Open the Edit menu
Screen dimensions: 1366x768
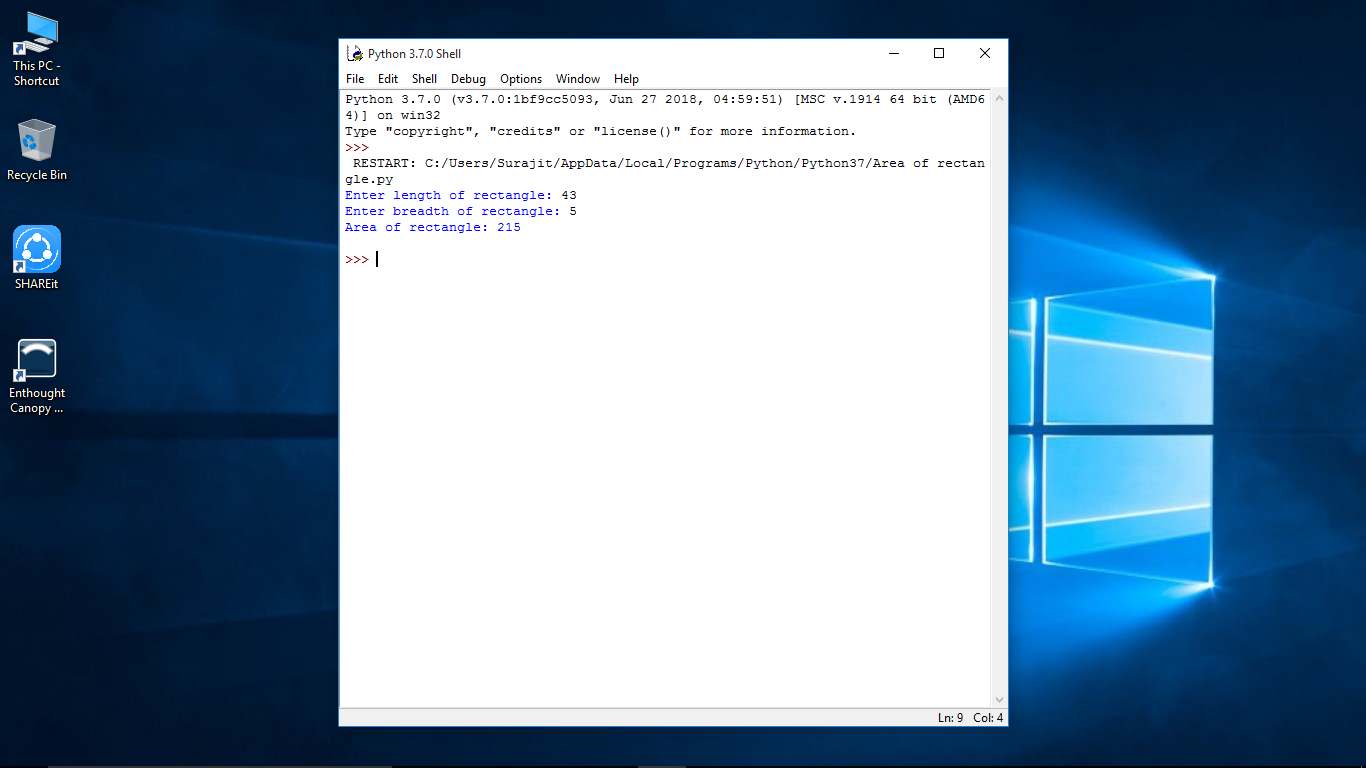click(388, 78)
